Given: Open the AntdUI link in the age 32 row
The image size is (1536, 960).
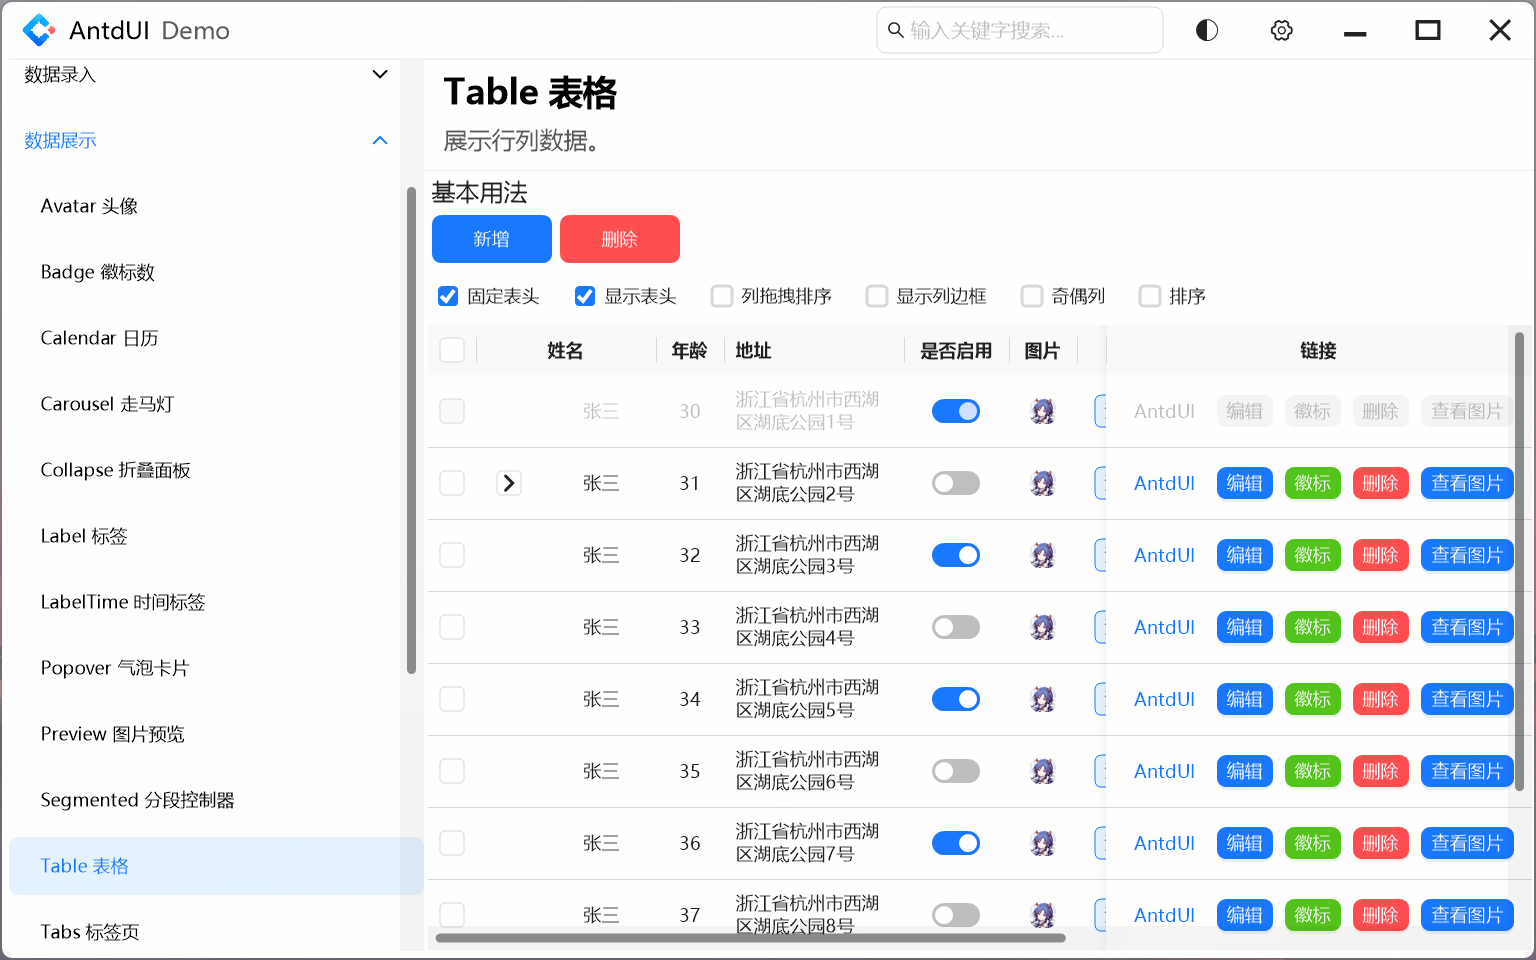Looking at the screenshot, I should coord(1163,555).
